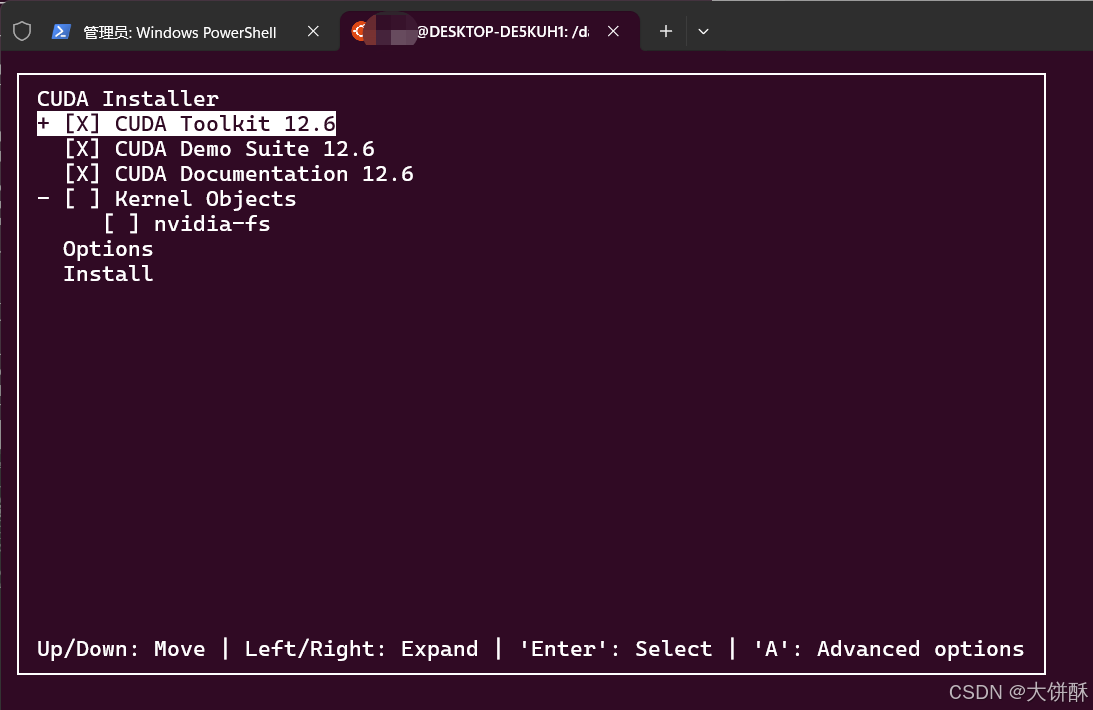Collapse Kernel Objects via minus sign

point(44,199)
